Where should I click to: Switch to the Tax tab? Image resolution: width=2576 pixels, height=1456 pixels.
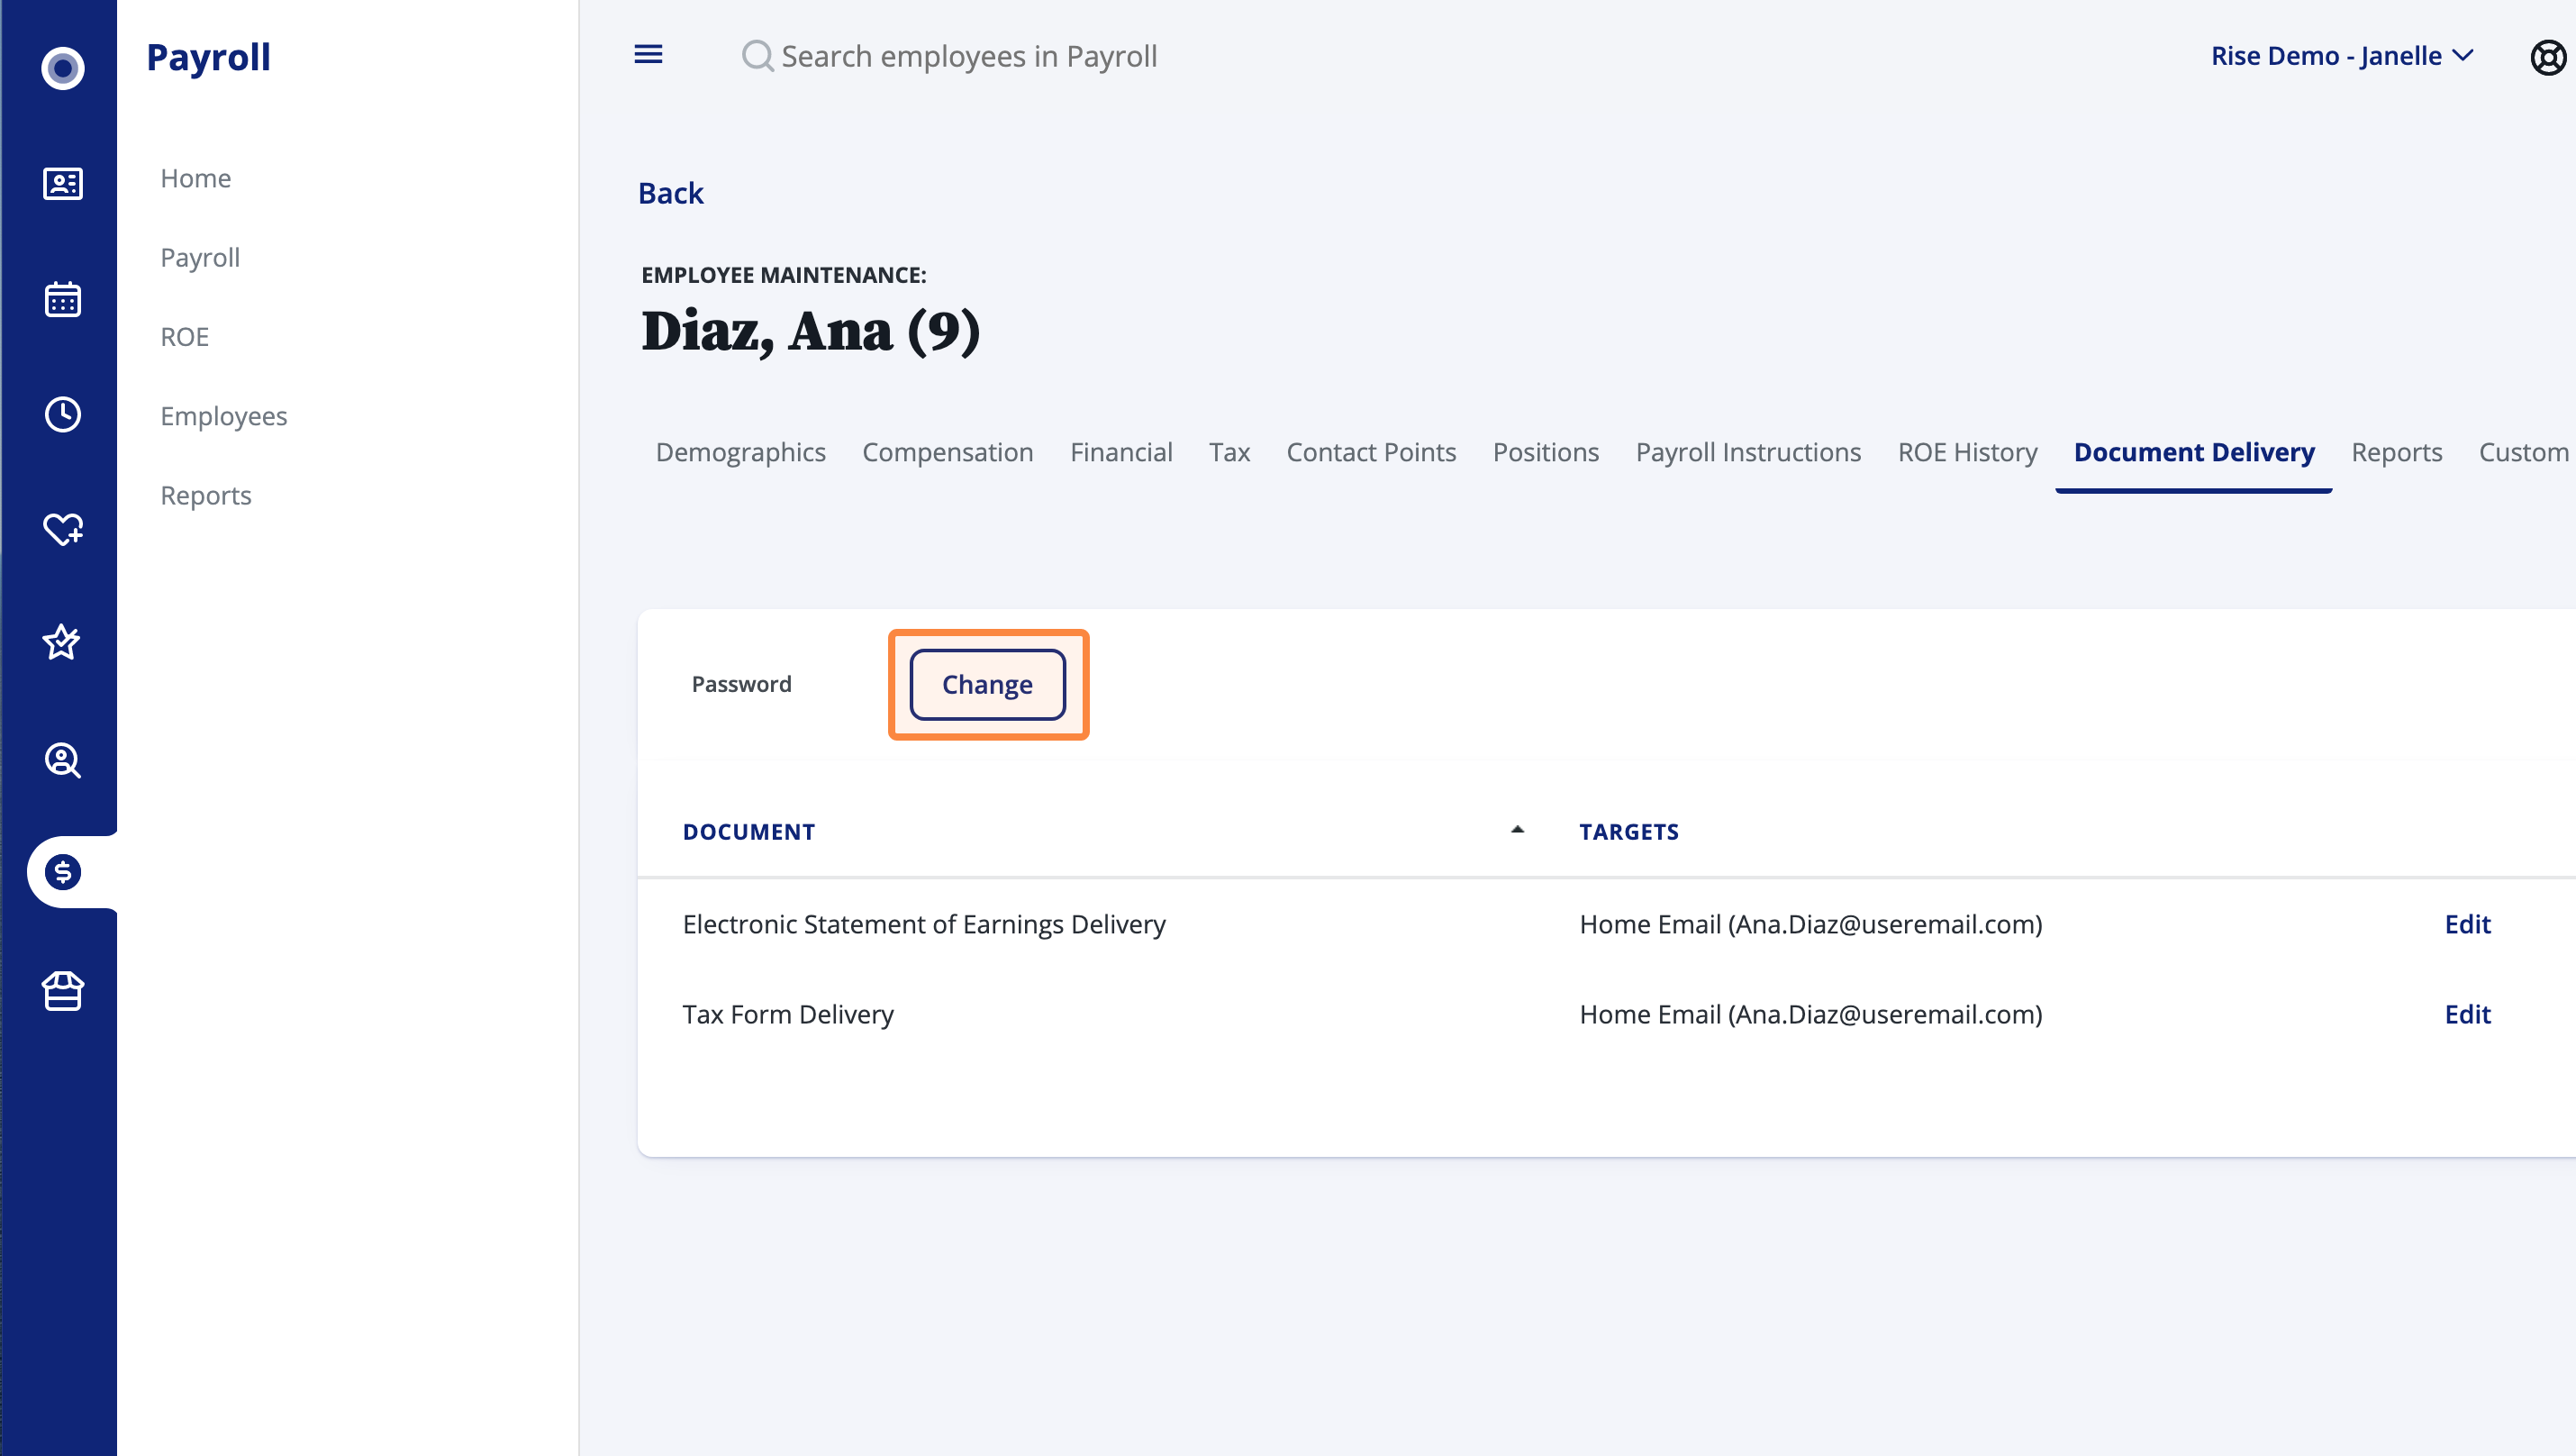click(x=1229, y=452)
